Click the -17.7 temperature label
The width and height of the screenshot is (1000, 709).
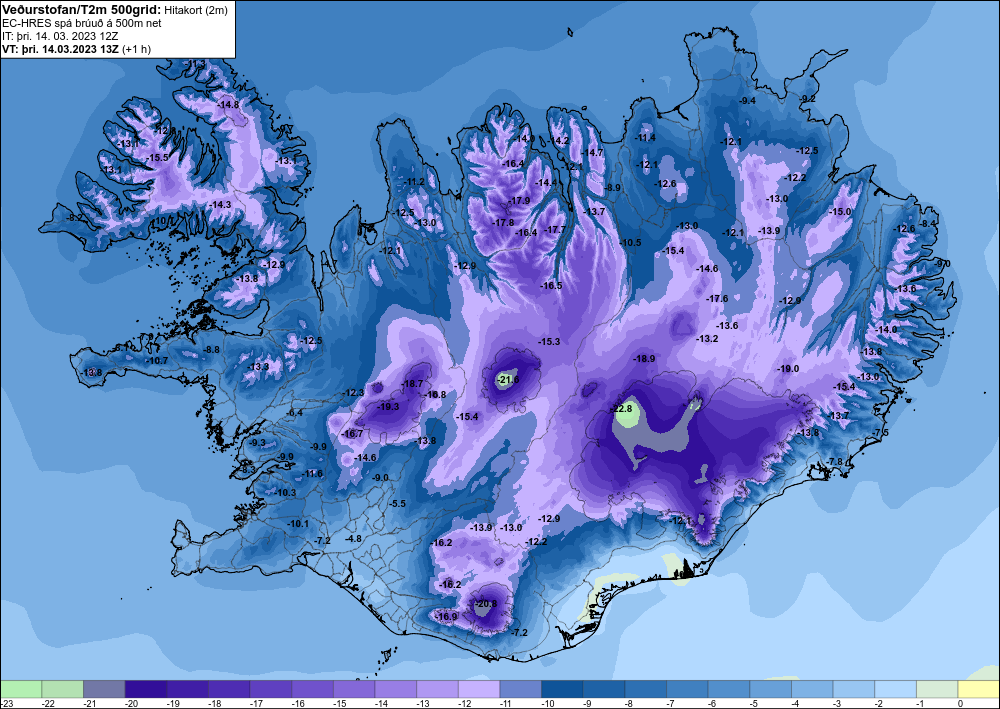pos(555,230)
